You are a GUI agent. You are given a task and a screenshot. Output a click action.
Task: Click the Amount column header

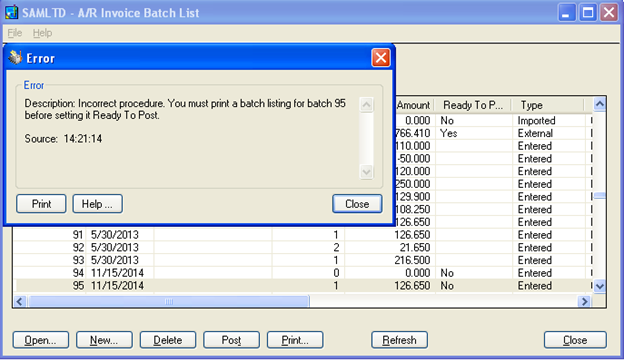pyautogui.click(x=414, y=105)
